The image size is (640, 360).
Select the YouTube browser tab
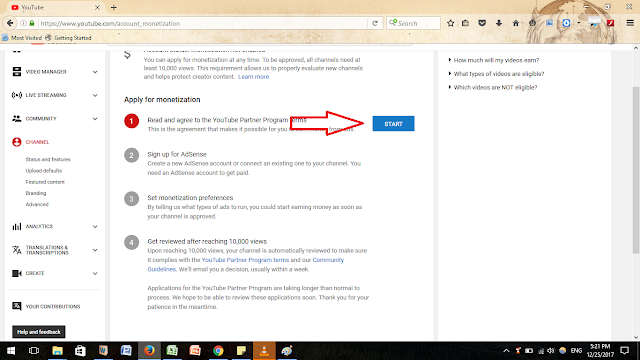[55, 7]
